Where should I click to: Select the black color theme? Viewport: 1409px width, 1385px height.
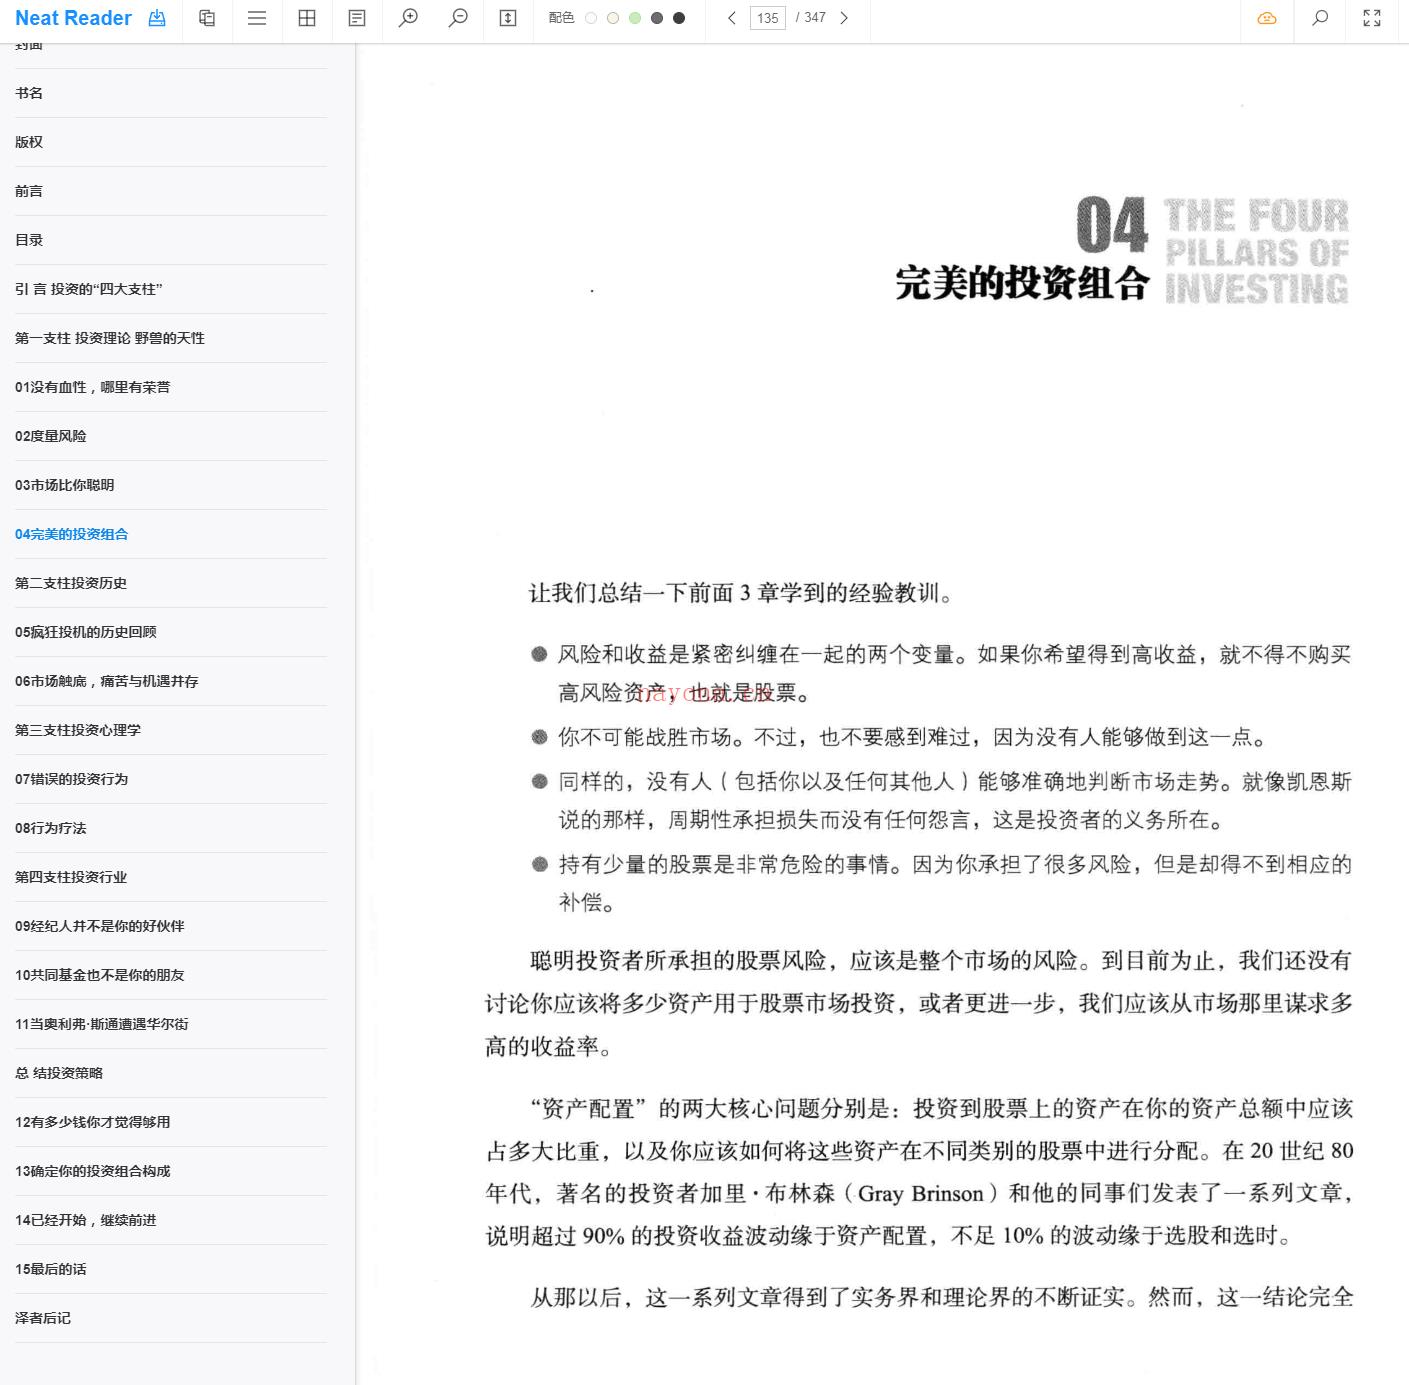[x=679, y=18]
